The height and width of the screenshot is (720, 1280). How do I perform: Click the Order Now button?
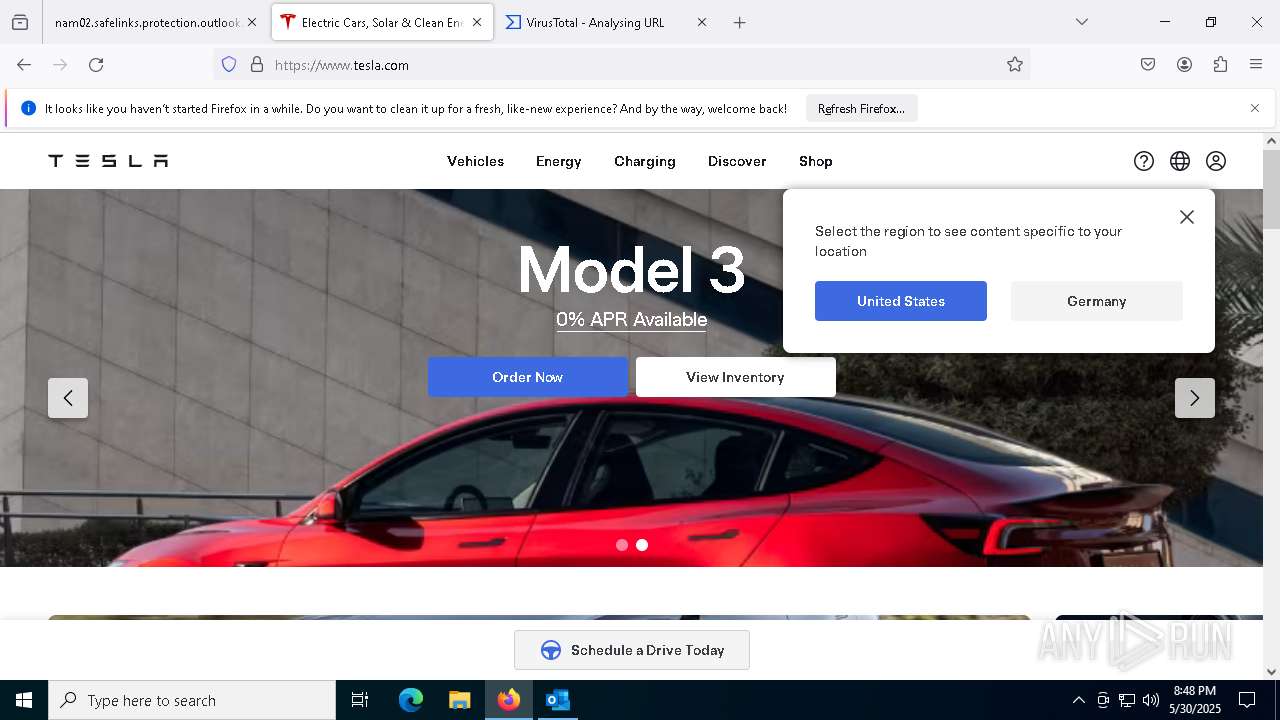click(528, 377)
